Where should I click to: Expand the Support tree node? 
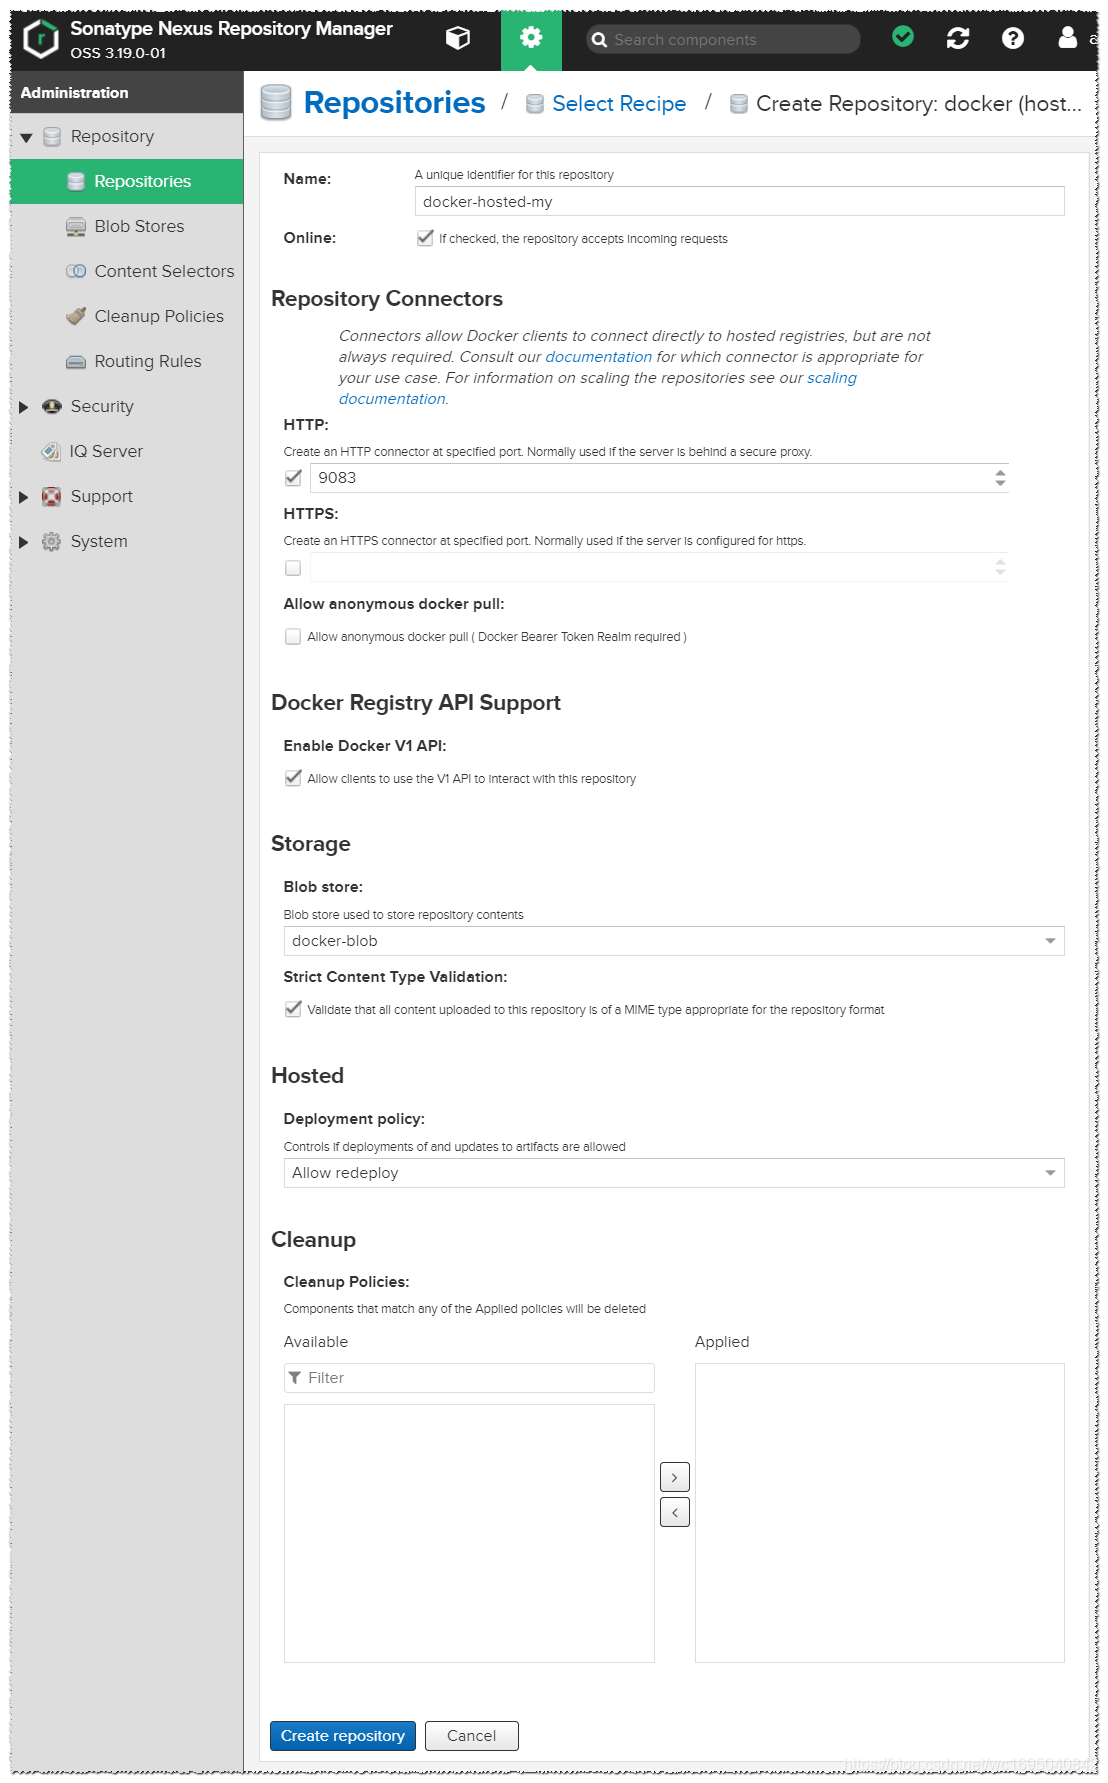24,497
